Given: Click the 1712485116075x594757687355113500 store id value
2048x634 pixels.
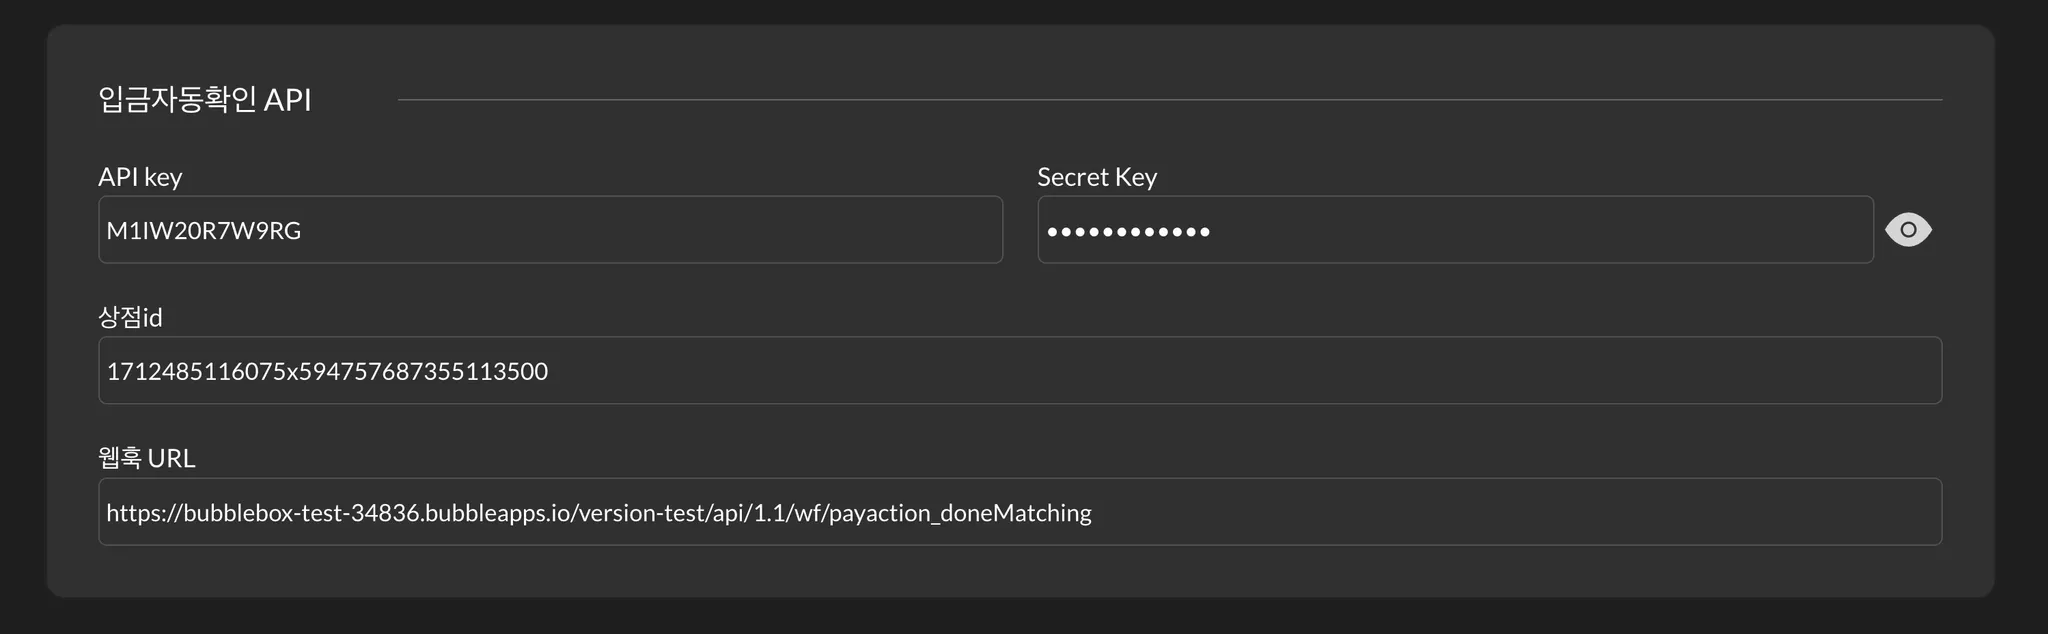Looking at the screenshot, I should tap(327, 372).
